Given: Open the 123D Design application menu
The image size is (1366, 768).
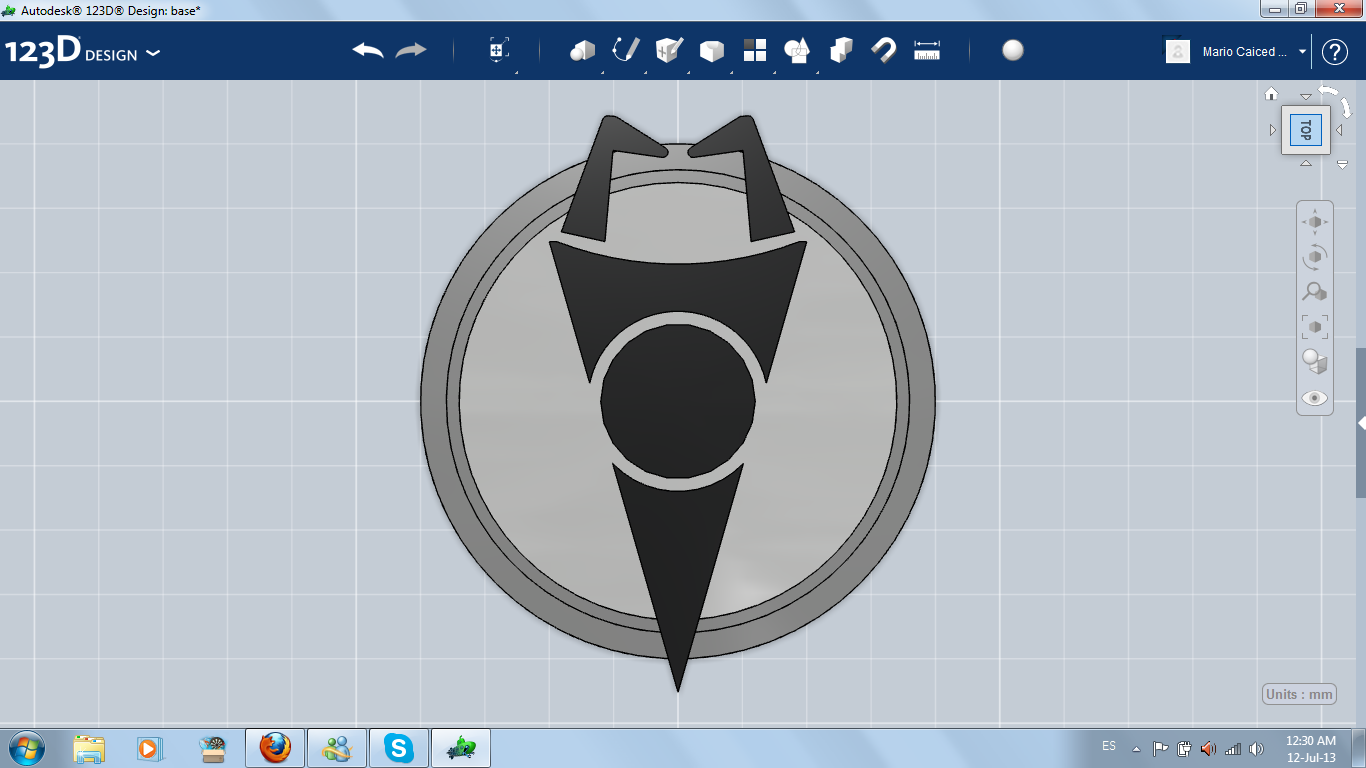Looking at the screenshot, I should click(82, 52).
